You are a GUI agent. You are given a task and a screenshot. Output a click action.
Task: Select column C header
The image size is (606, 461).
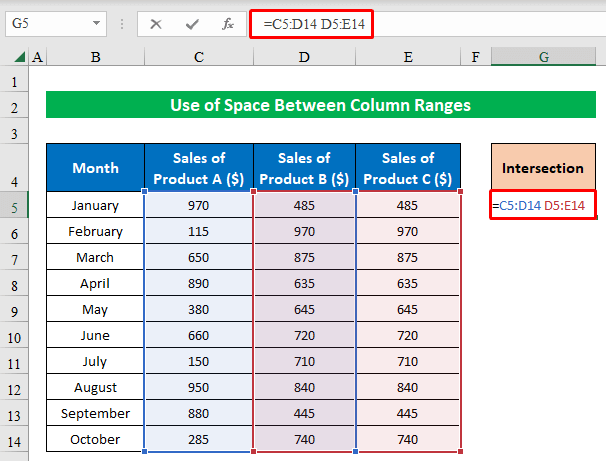pyautogui.click(x=199, y=58)
